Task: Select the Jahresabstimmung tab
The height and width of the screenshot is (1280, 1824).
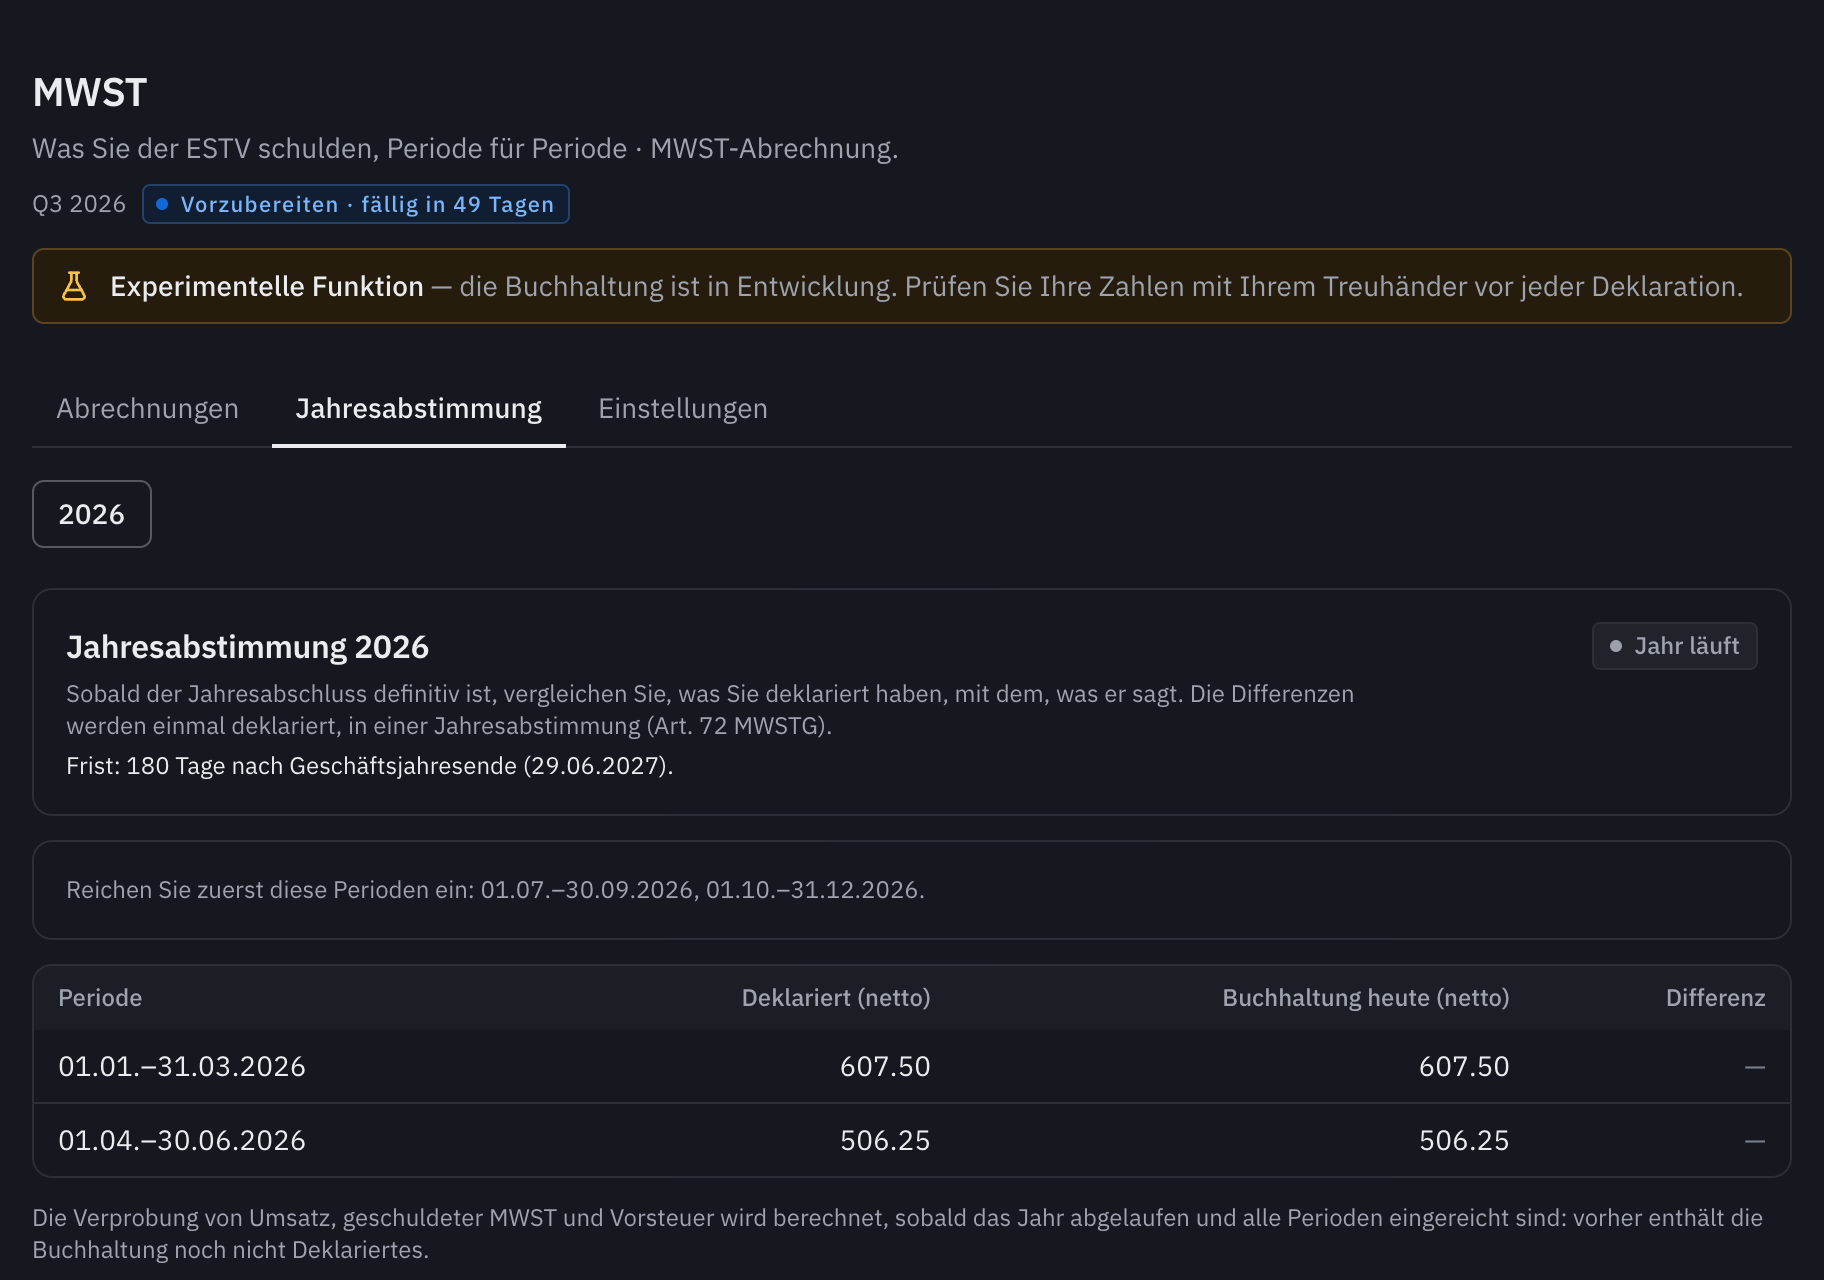Action: click(x=418, y=408)
